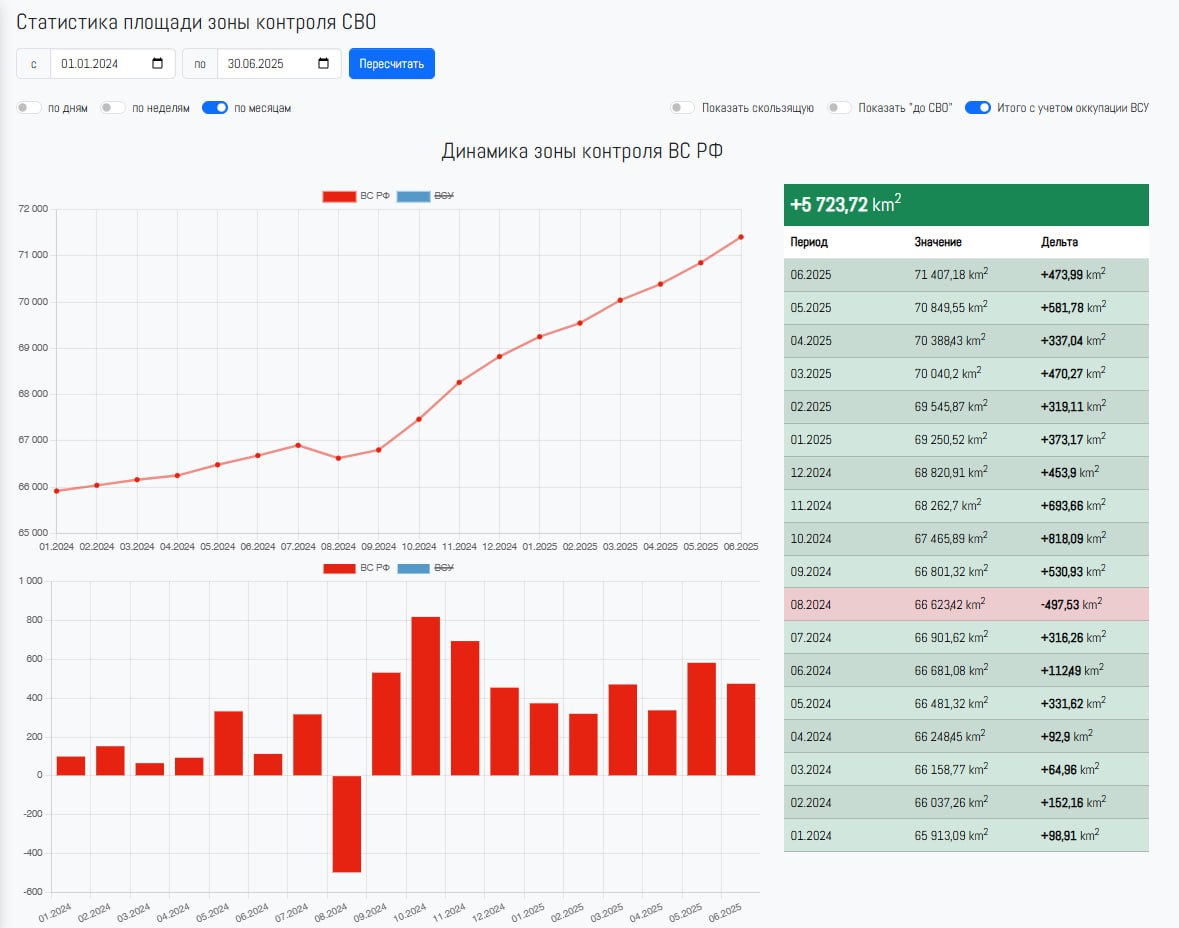Image resolution: width=1179 pixels, height=928 pixels.
Task: Click the Дельта column header
Action: [1059, 242]
